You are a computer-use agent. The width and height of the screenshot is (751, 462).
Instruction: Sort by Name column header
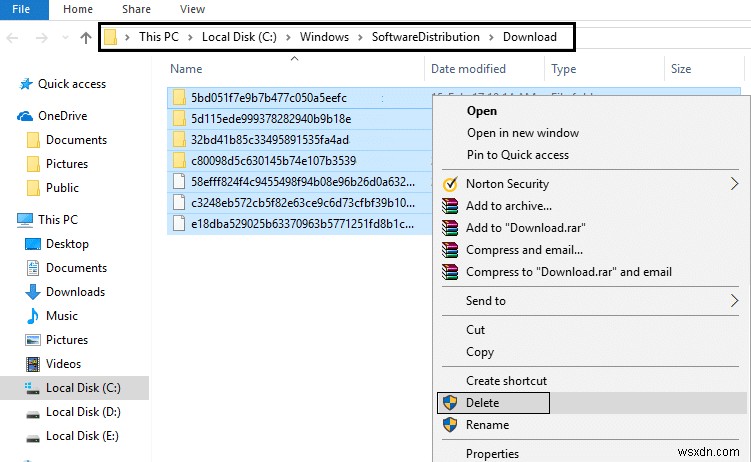(186, 69)
